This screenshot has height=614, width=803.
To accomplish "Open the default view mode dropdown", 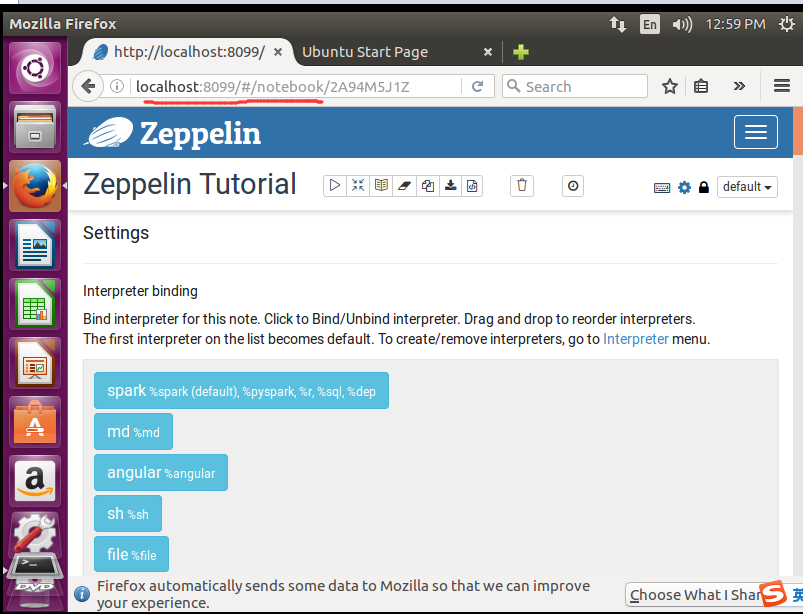I will [747, 187].
